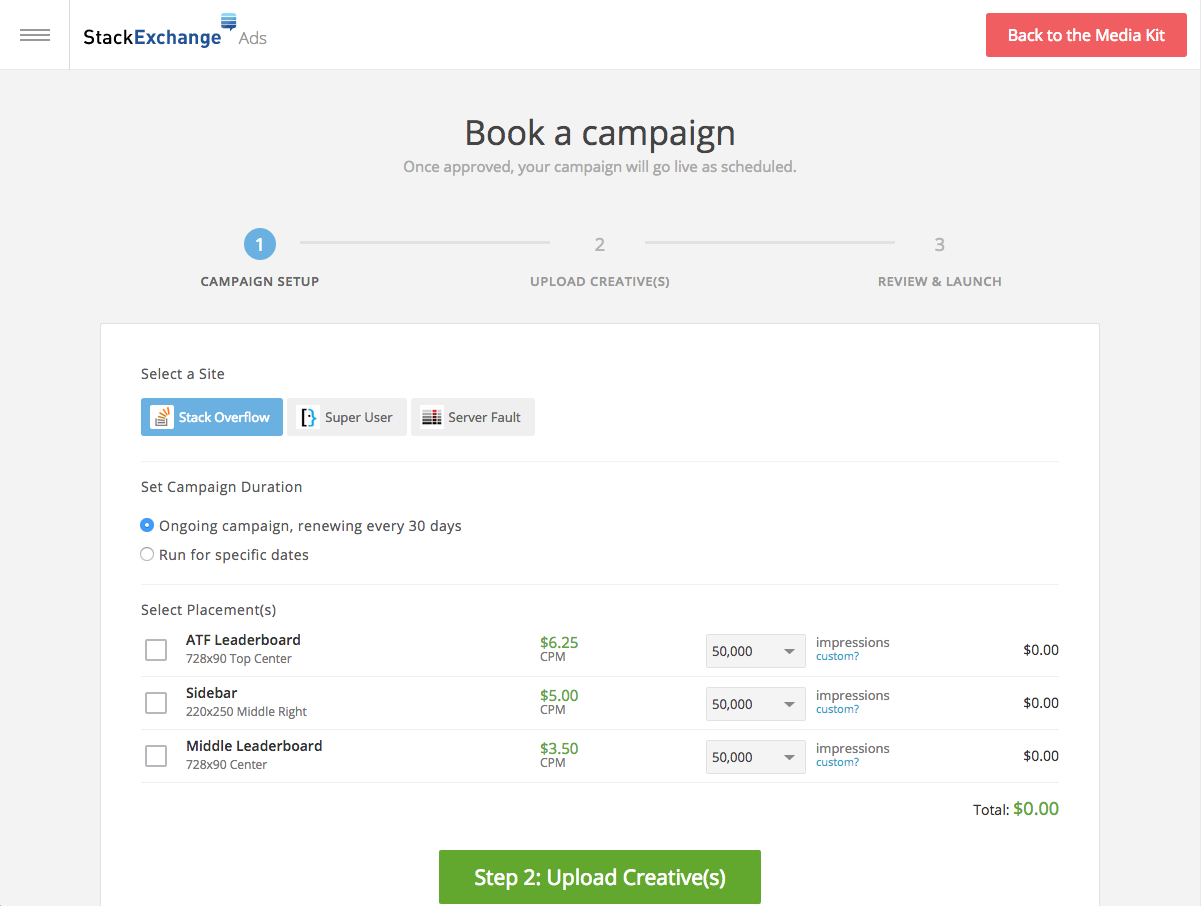Image resolution: width=1201 pixels, height=906 pixels.
Task: Go to step 3 Review & Launch indicator
Action: coord(940,260)
